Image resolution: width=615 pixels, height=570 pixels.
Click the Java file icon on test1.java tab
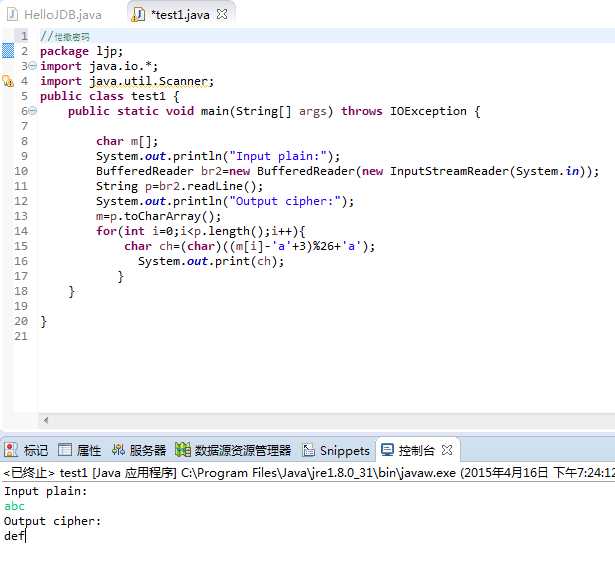[138, 15]
